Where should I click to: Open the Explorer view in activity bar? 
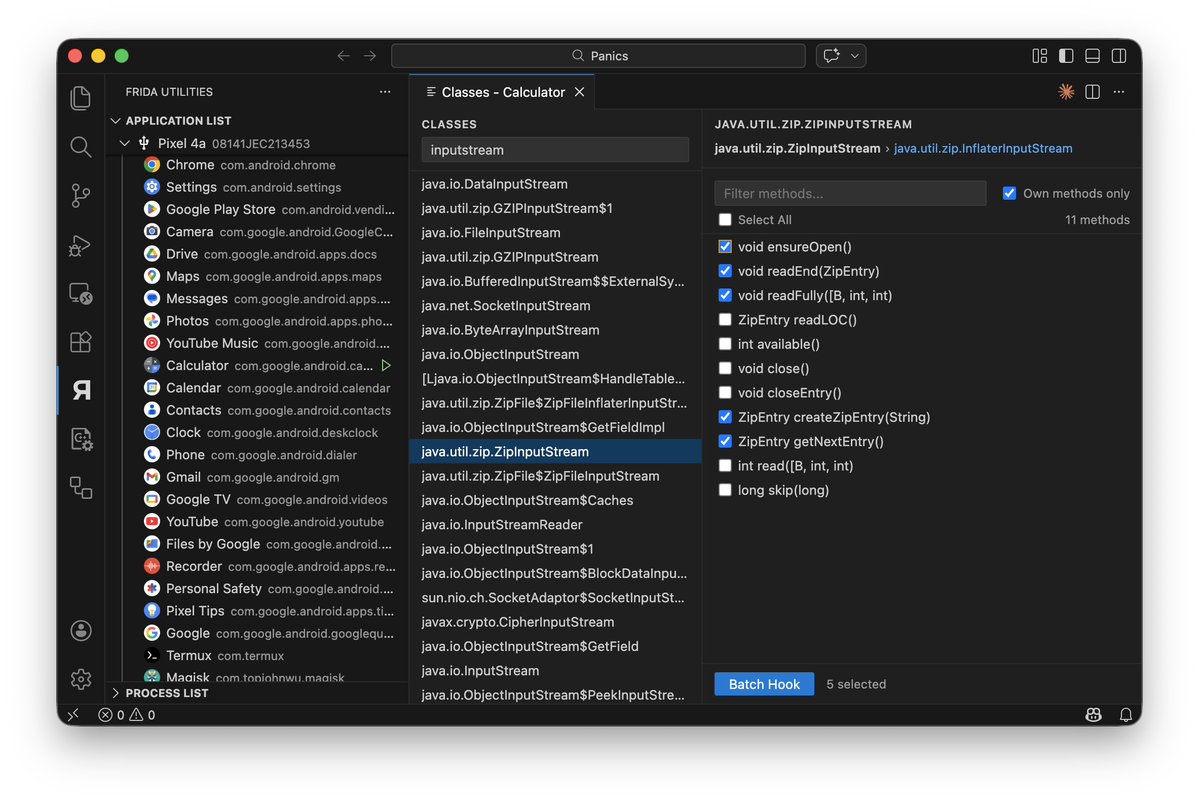tap(80, 98)
